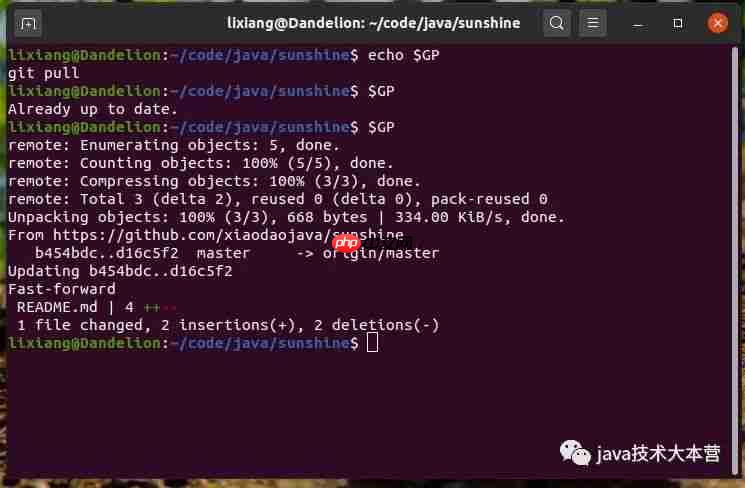This screenshot has width=745, height=488.
Task: Click the github.com/xiaodaojava URL
Action: click(x=228, y=235)
